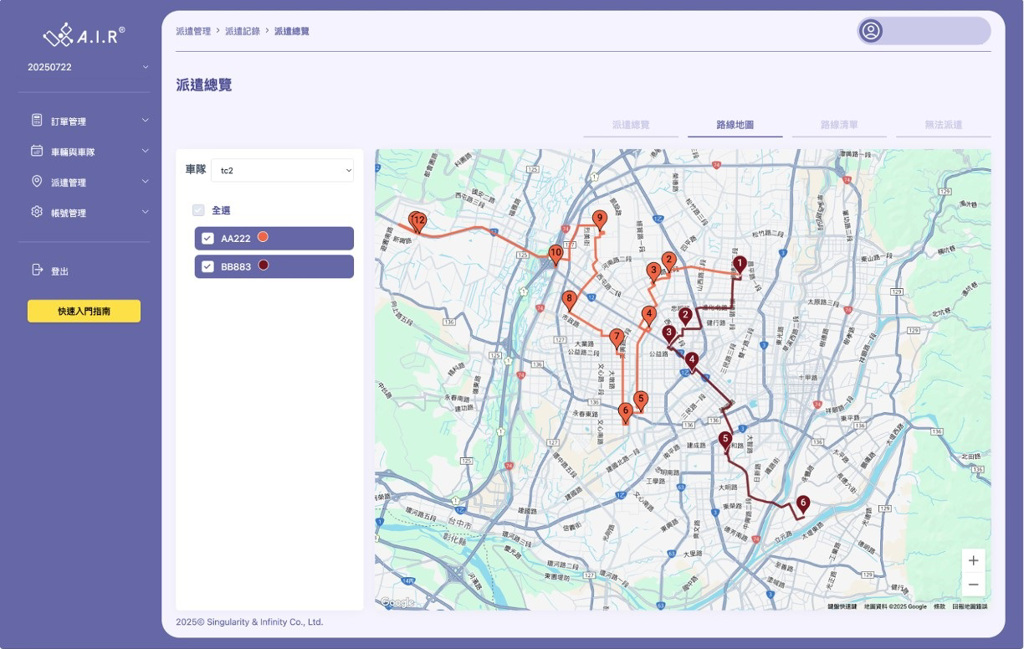1024x649 pixels.
Task: Switch to the 無法派遣 tab
Action: (x=943, y=125)
